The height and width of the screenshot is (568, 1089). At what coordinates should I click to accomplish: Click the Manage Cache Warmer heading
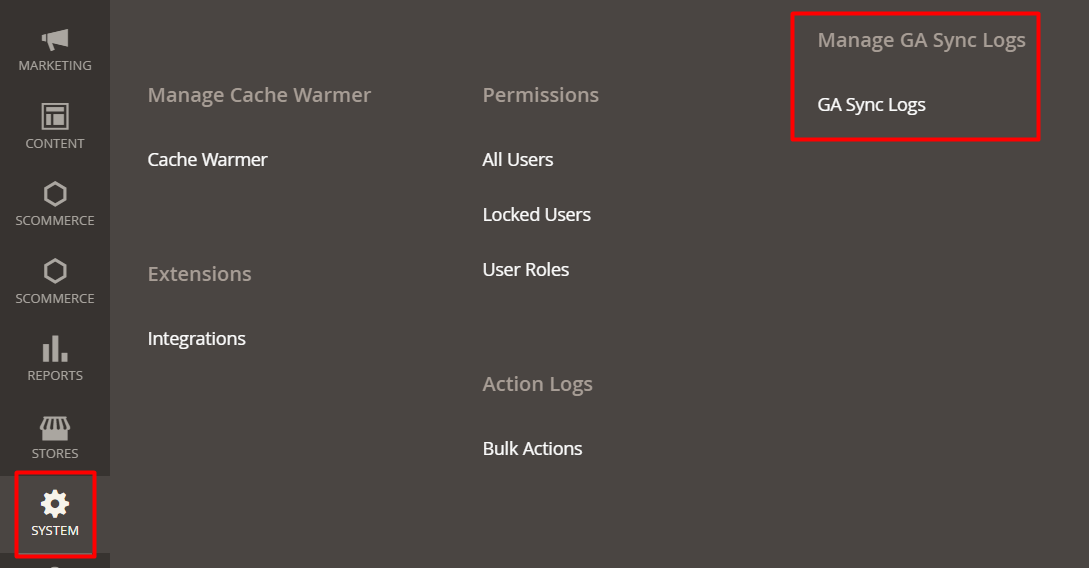pyautogui.click(x=259, y=95)
